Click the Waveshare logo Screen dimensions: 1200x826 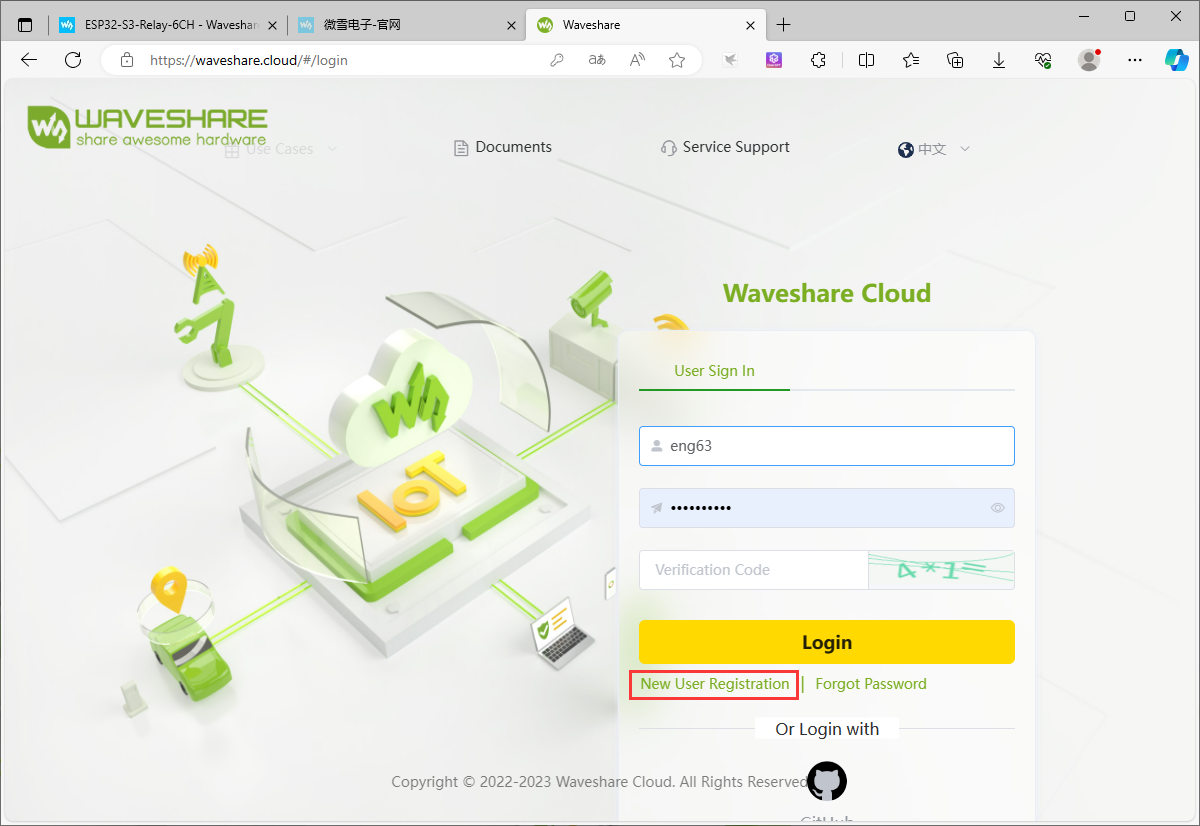[147, 127]
